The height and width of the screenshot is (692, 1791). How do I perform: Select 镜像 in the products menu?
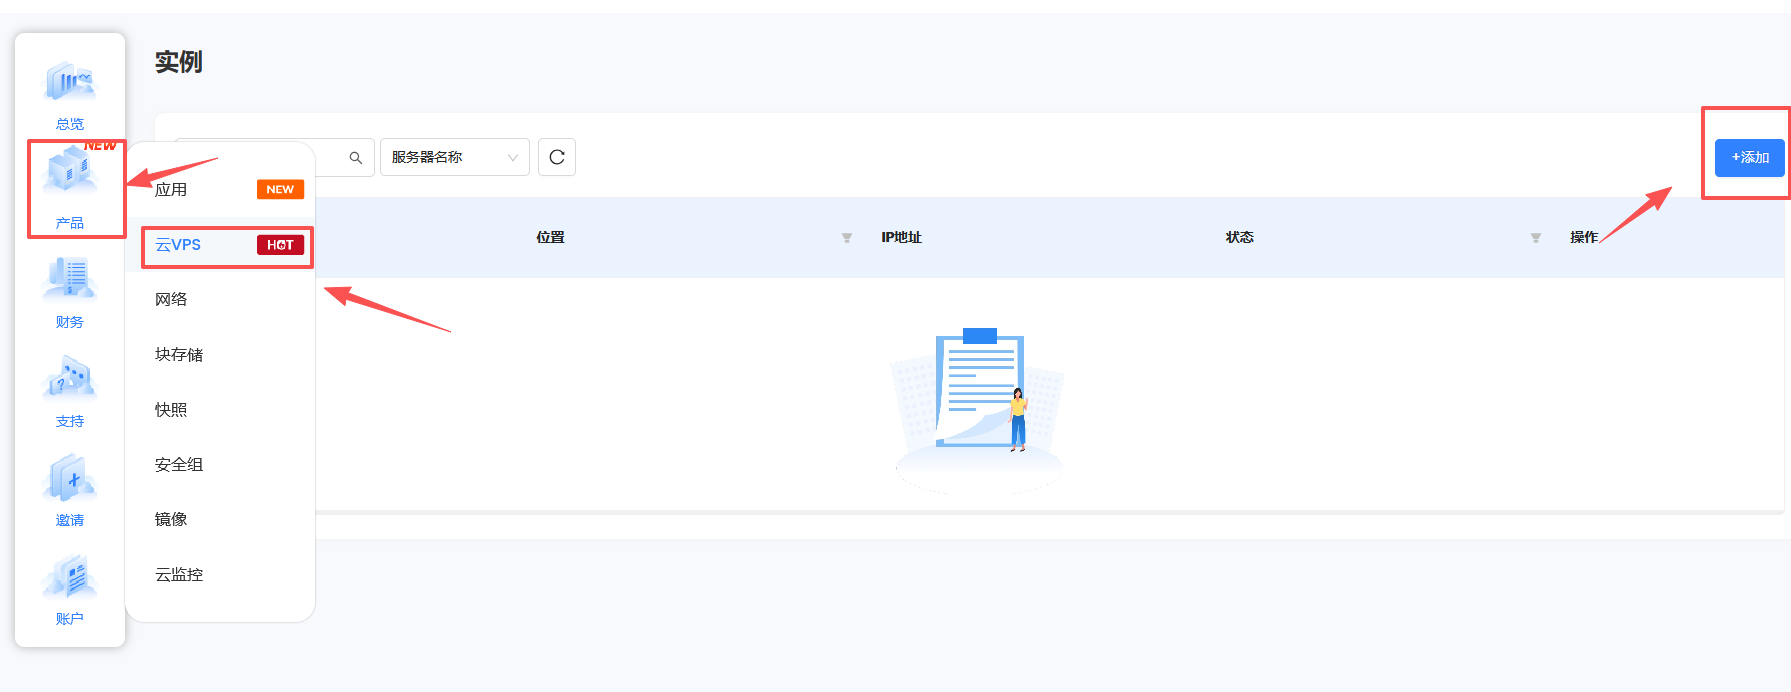pos(171,520)
